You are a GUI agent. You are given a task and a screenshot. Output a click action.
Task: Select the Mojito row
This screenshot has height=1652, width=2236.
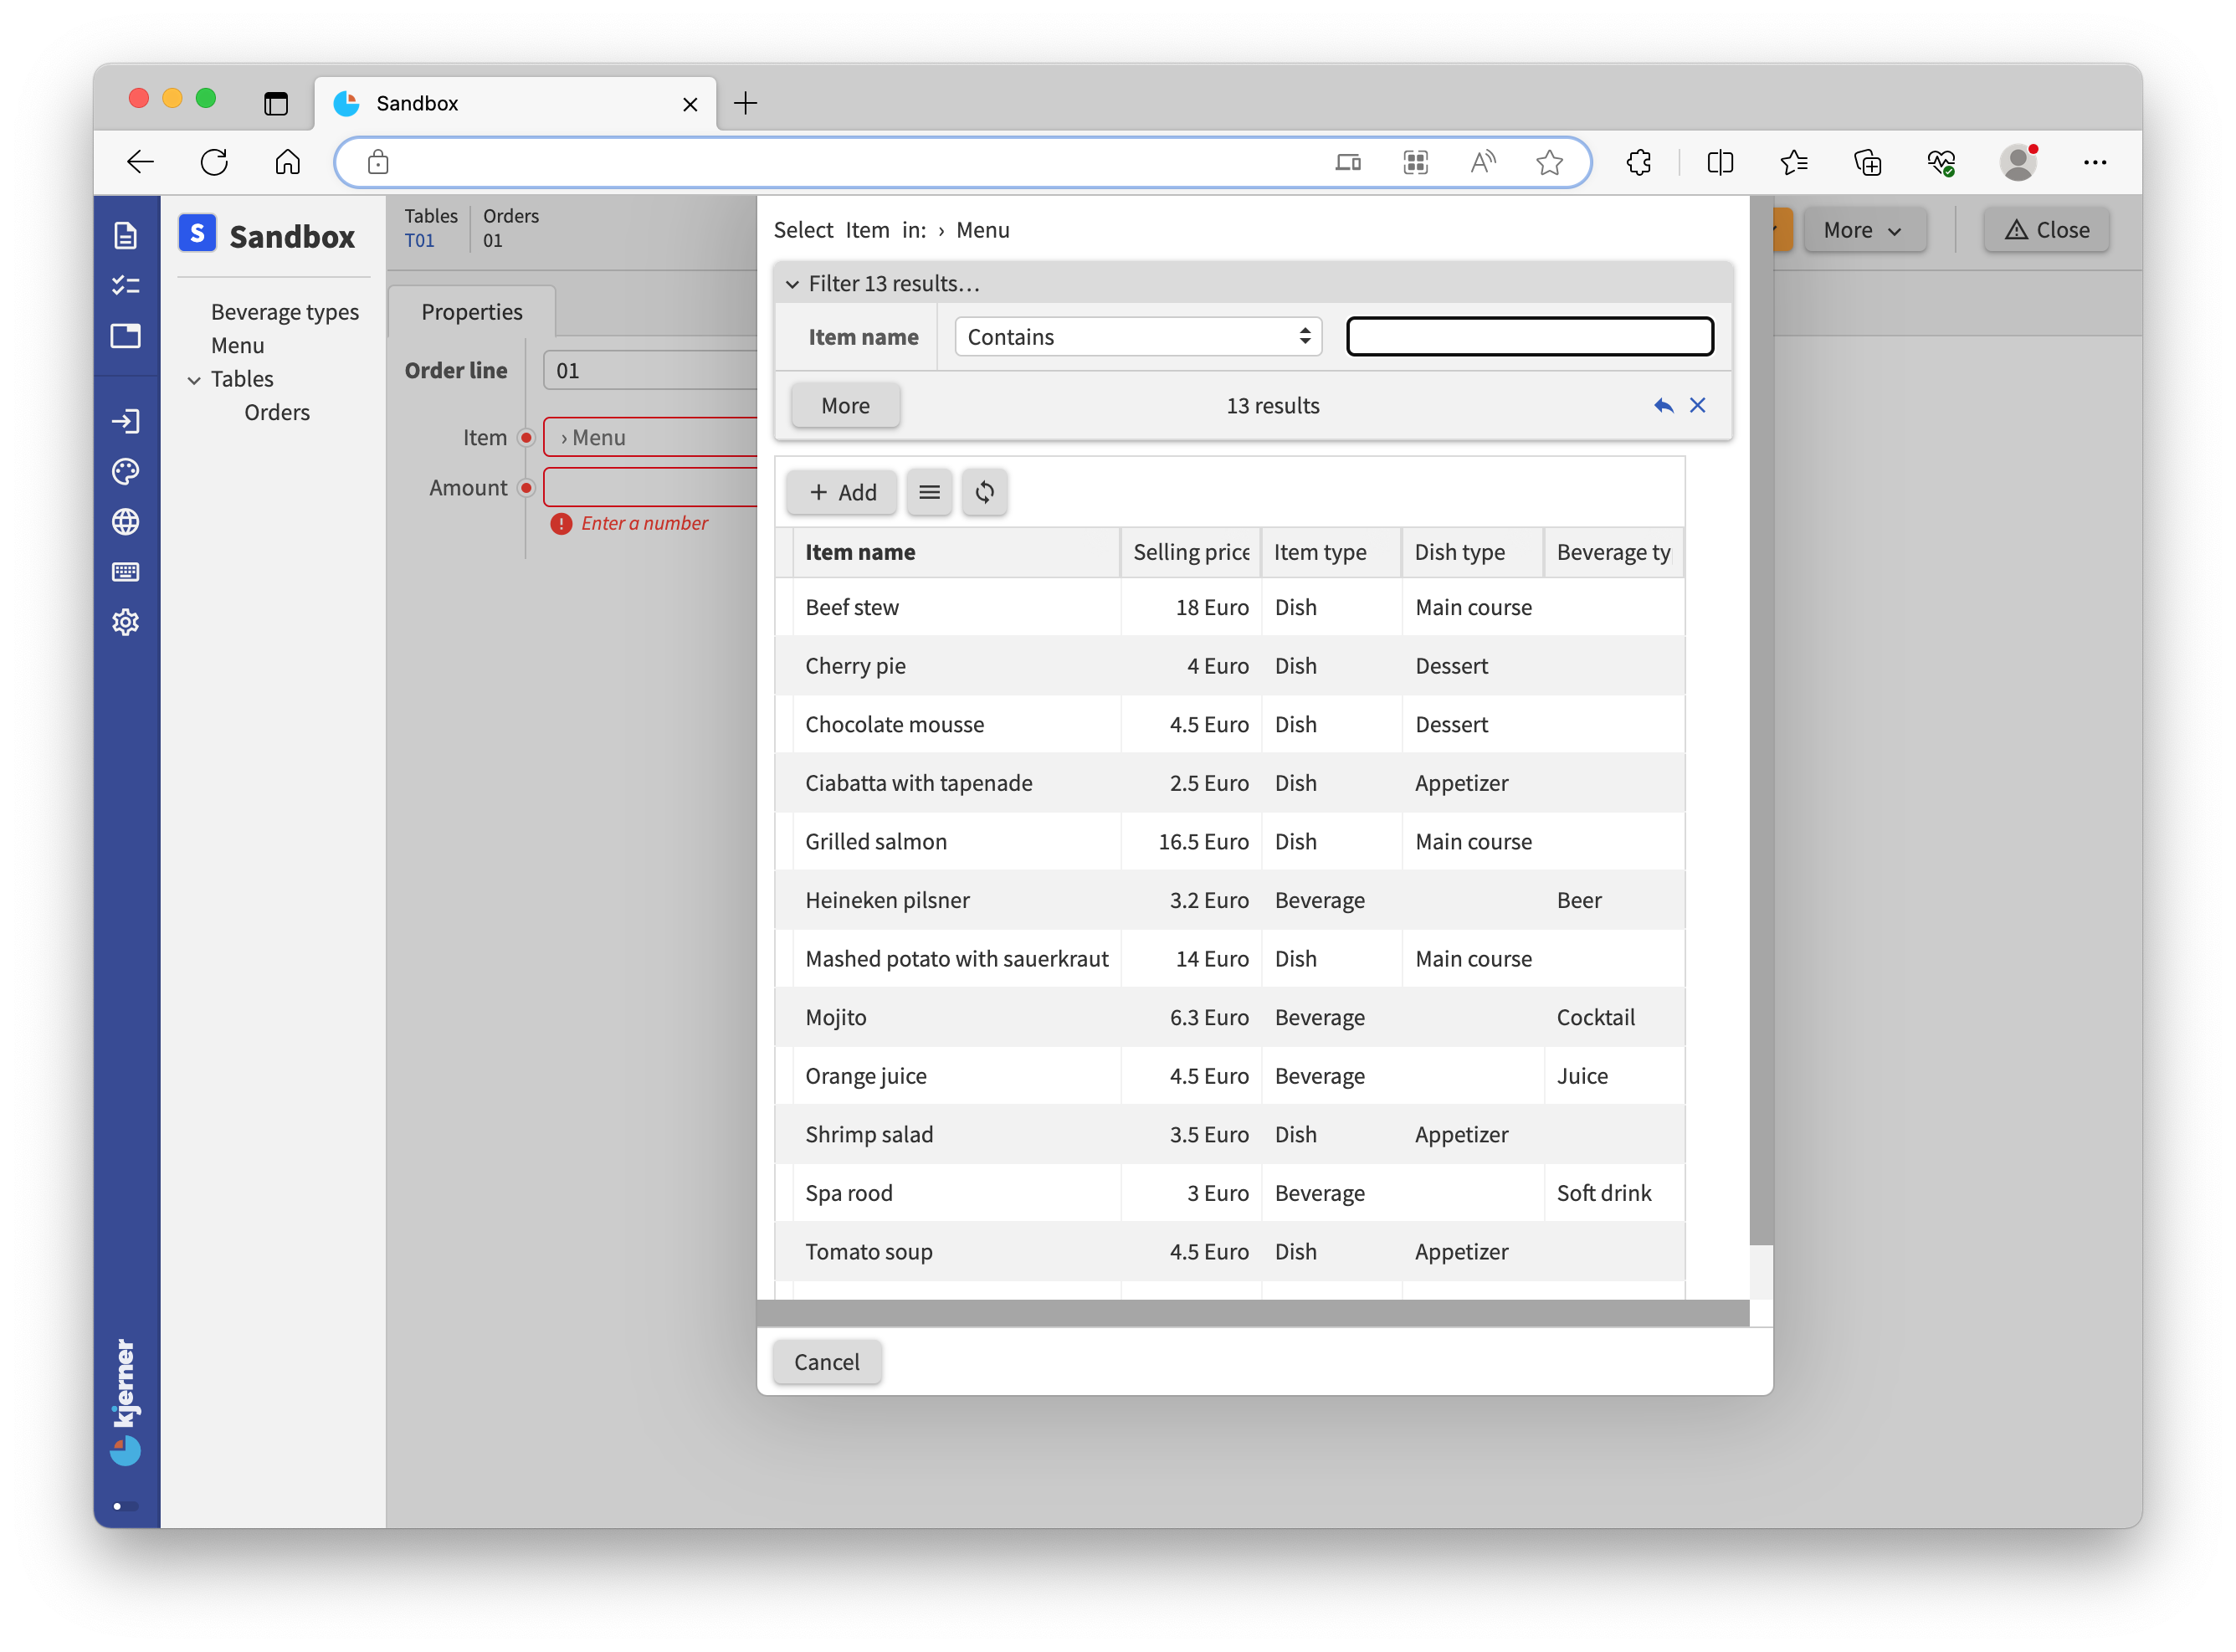[1230, 1017]
